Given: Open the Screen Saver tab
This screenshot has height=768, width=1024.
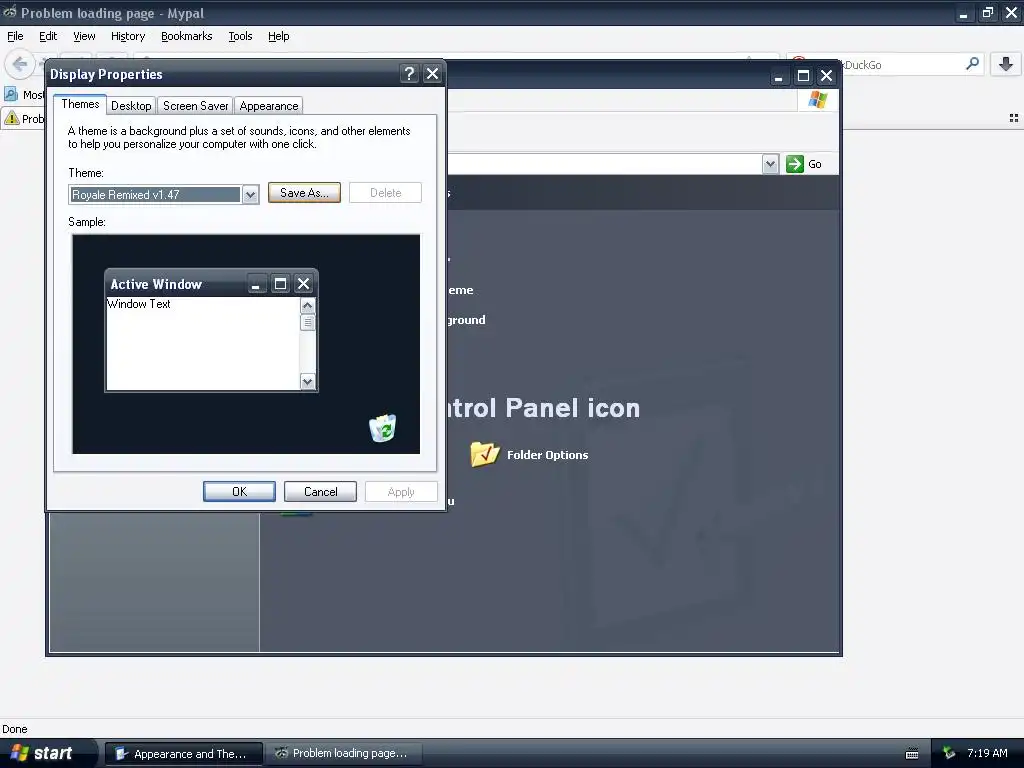Looking at the screenshot, I should pos(195,106).
